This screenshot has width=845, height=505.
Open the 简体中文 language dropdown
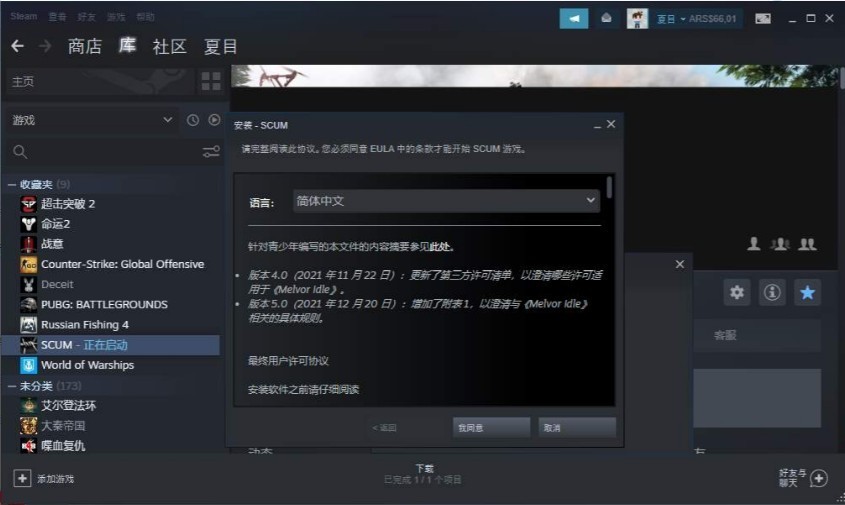[446, 201]
